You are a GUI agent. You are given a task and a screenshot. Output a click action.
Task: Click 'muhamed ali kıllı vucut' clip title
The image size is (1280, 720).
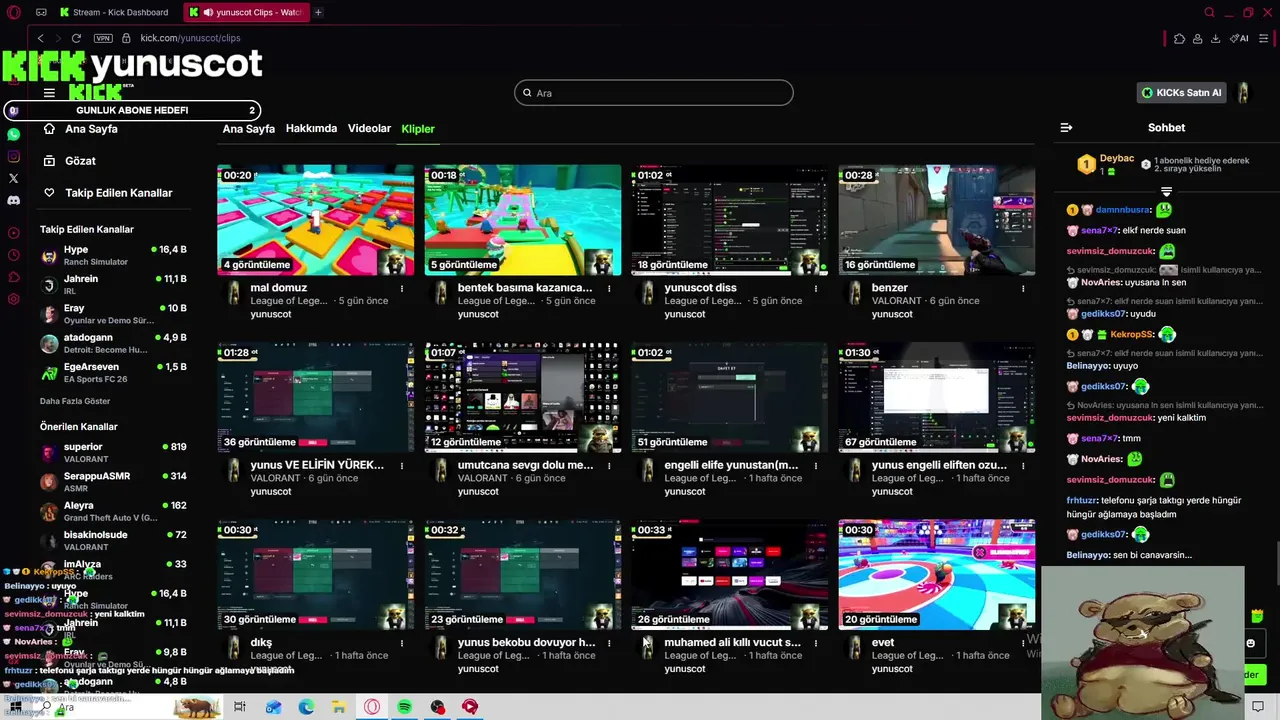pyautogui.click(x=733, y=642)
